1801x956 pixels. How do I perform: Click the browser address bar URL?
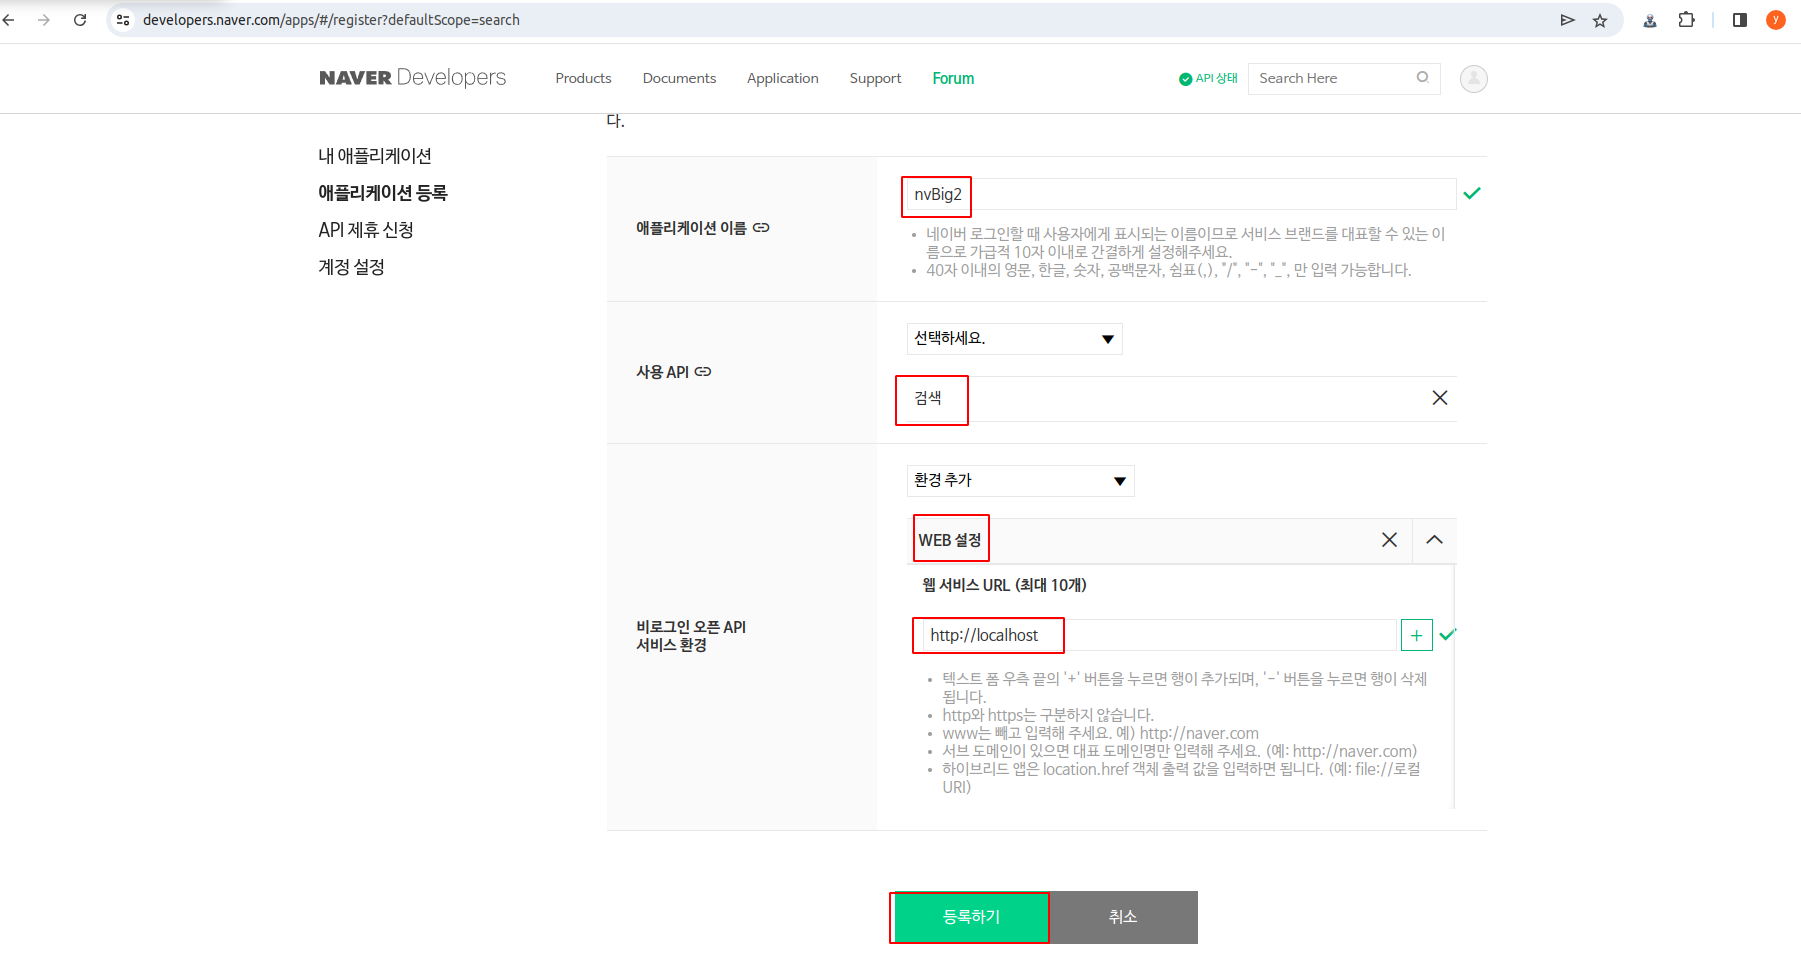click(x=331, y=20)
